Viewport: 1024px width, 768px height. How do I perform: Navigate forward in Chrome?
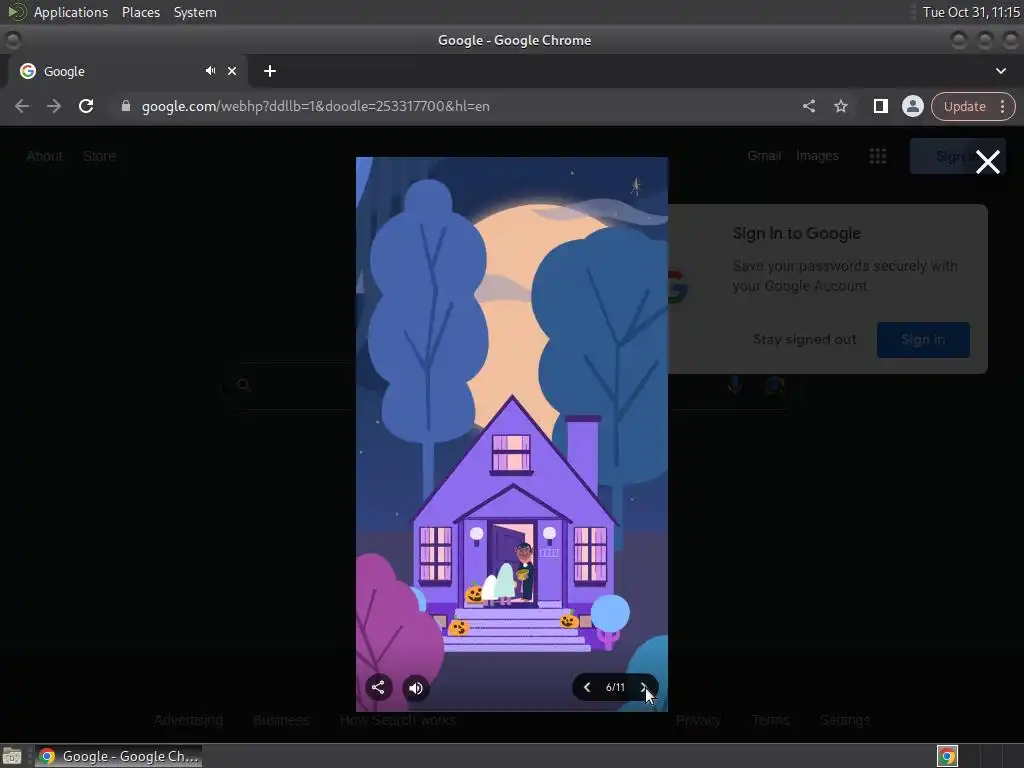[54, 106]
